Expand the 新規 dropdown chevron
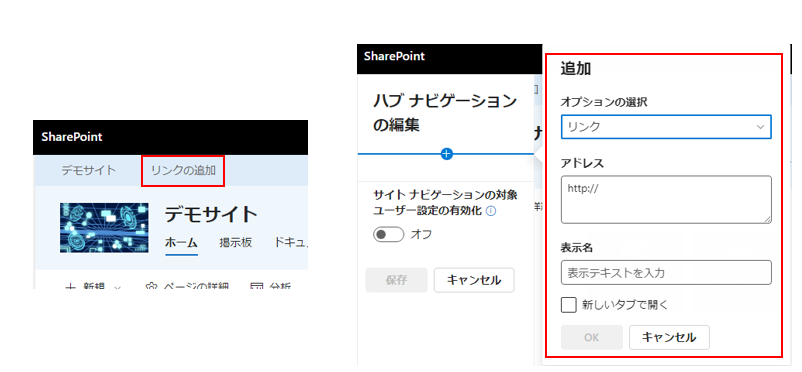Viewport: 802px width, 372px height. [117, 287]
